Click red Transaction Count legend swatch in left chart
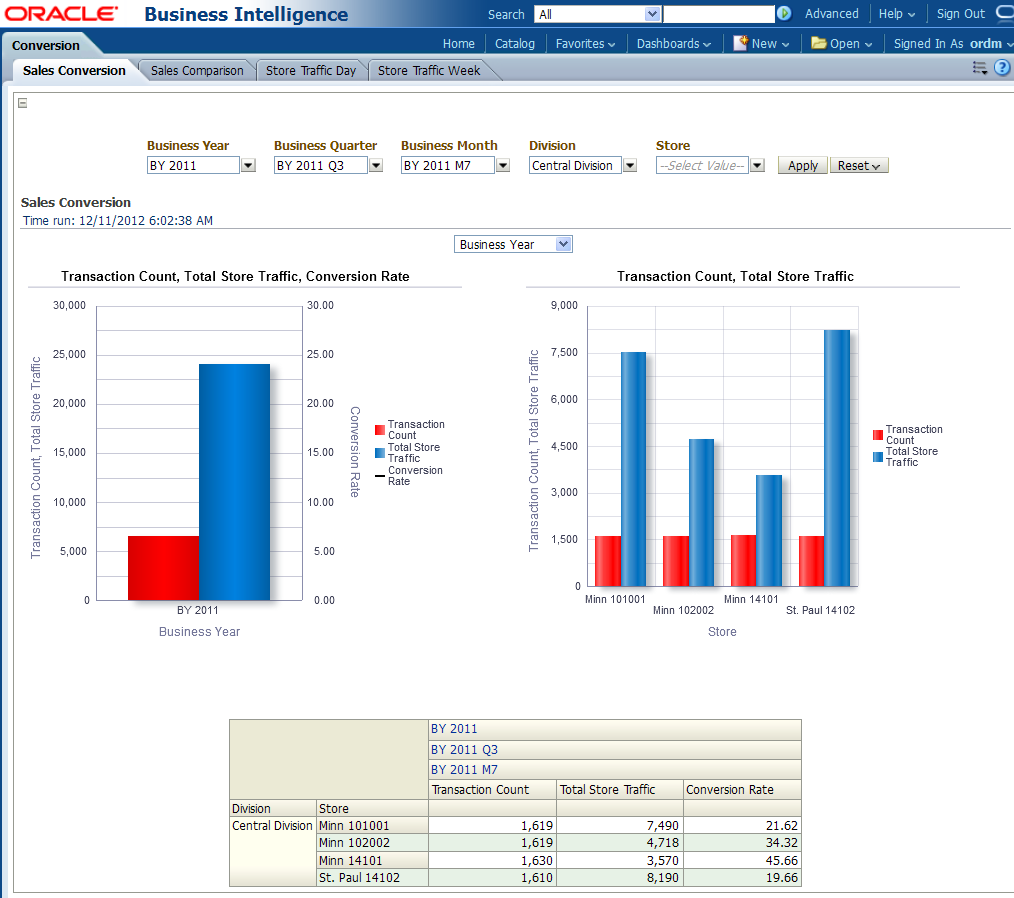 point(380,430)
